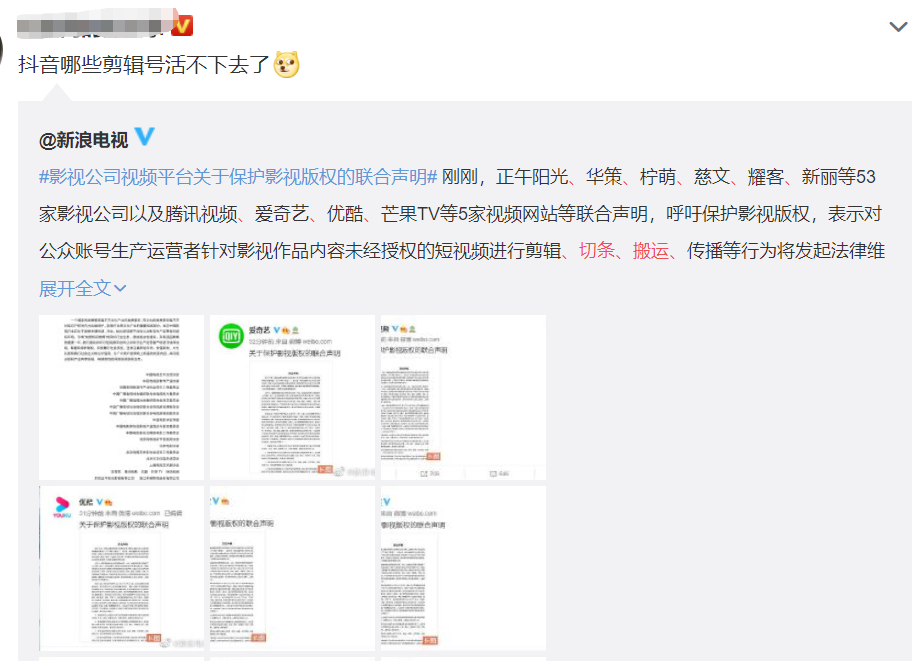
Task: Click the post text 抖音哪些剪辑号活不下去了
Action: click(x=144, y=65)
